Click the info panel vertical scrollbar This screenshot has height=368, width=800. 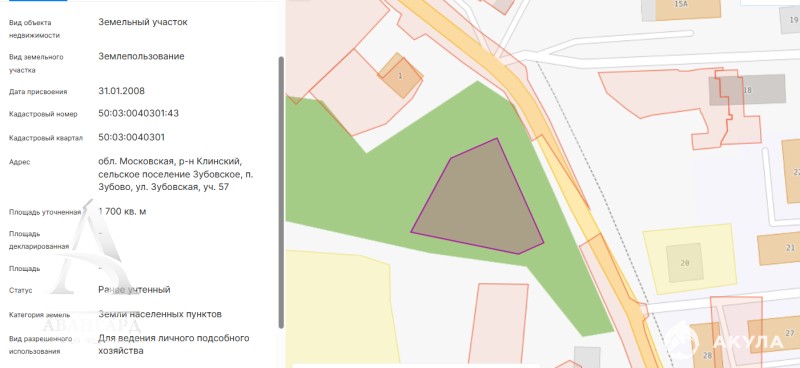(x=281, y=192)
